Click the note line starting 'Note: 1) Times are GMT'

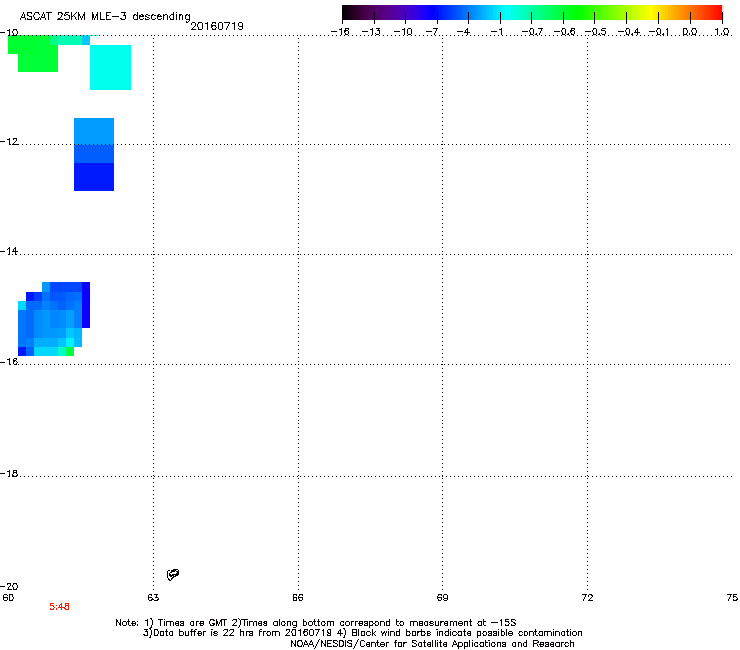tap(316, 623)
